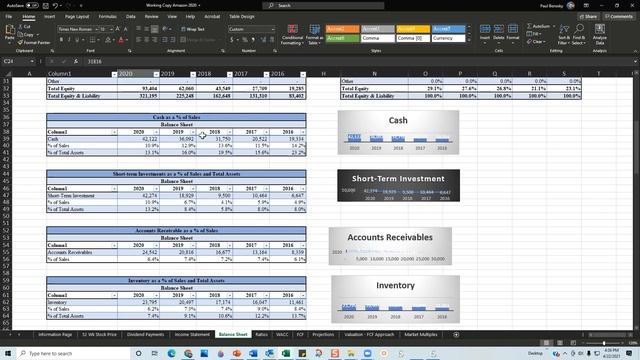The height and width of the screenshot is (360, 640).
Task: Click the Fill Color bucket icon
Action: 108,40
